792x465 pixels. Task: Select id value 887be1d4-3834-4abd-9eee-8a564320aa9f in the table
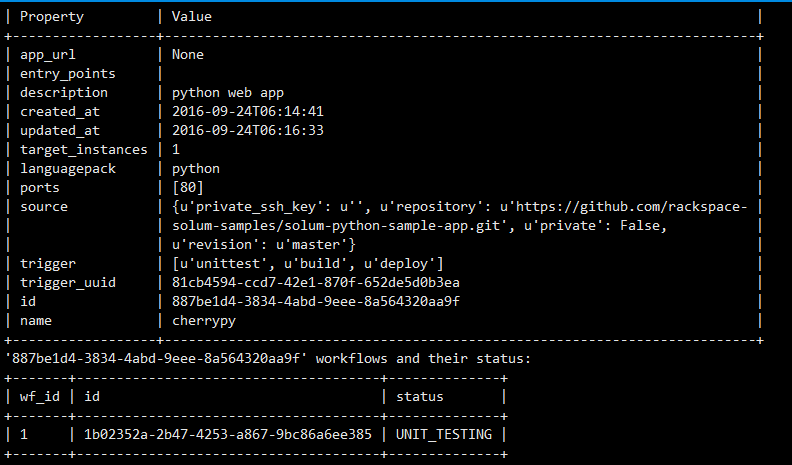[x=316, y=302]
